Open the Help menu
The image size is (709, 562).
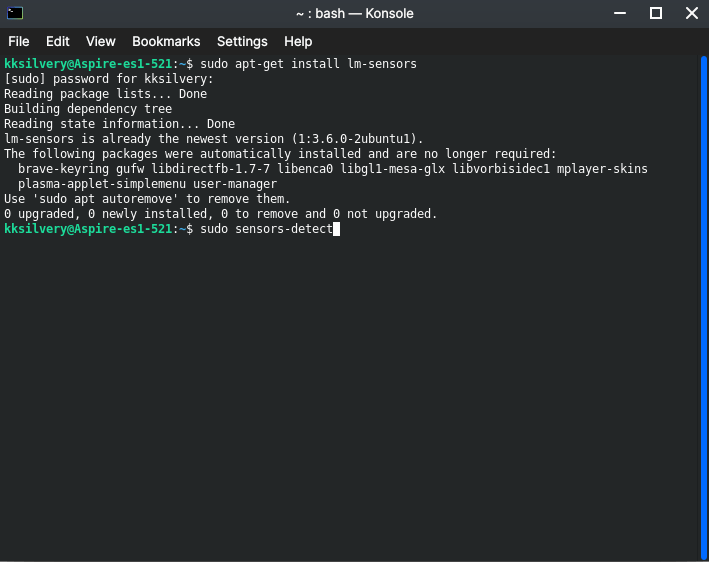click(x=298, y=42)
